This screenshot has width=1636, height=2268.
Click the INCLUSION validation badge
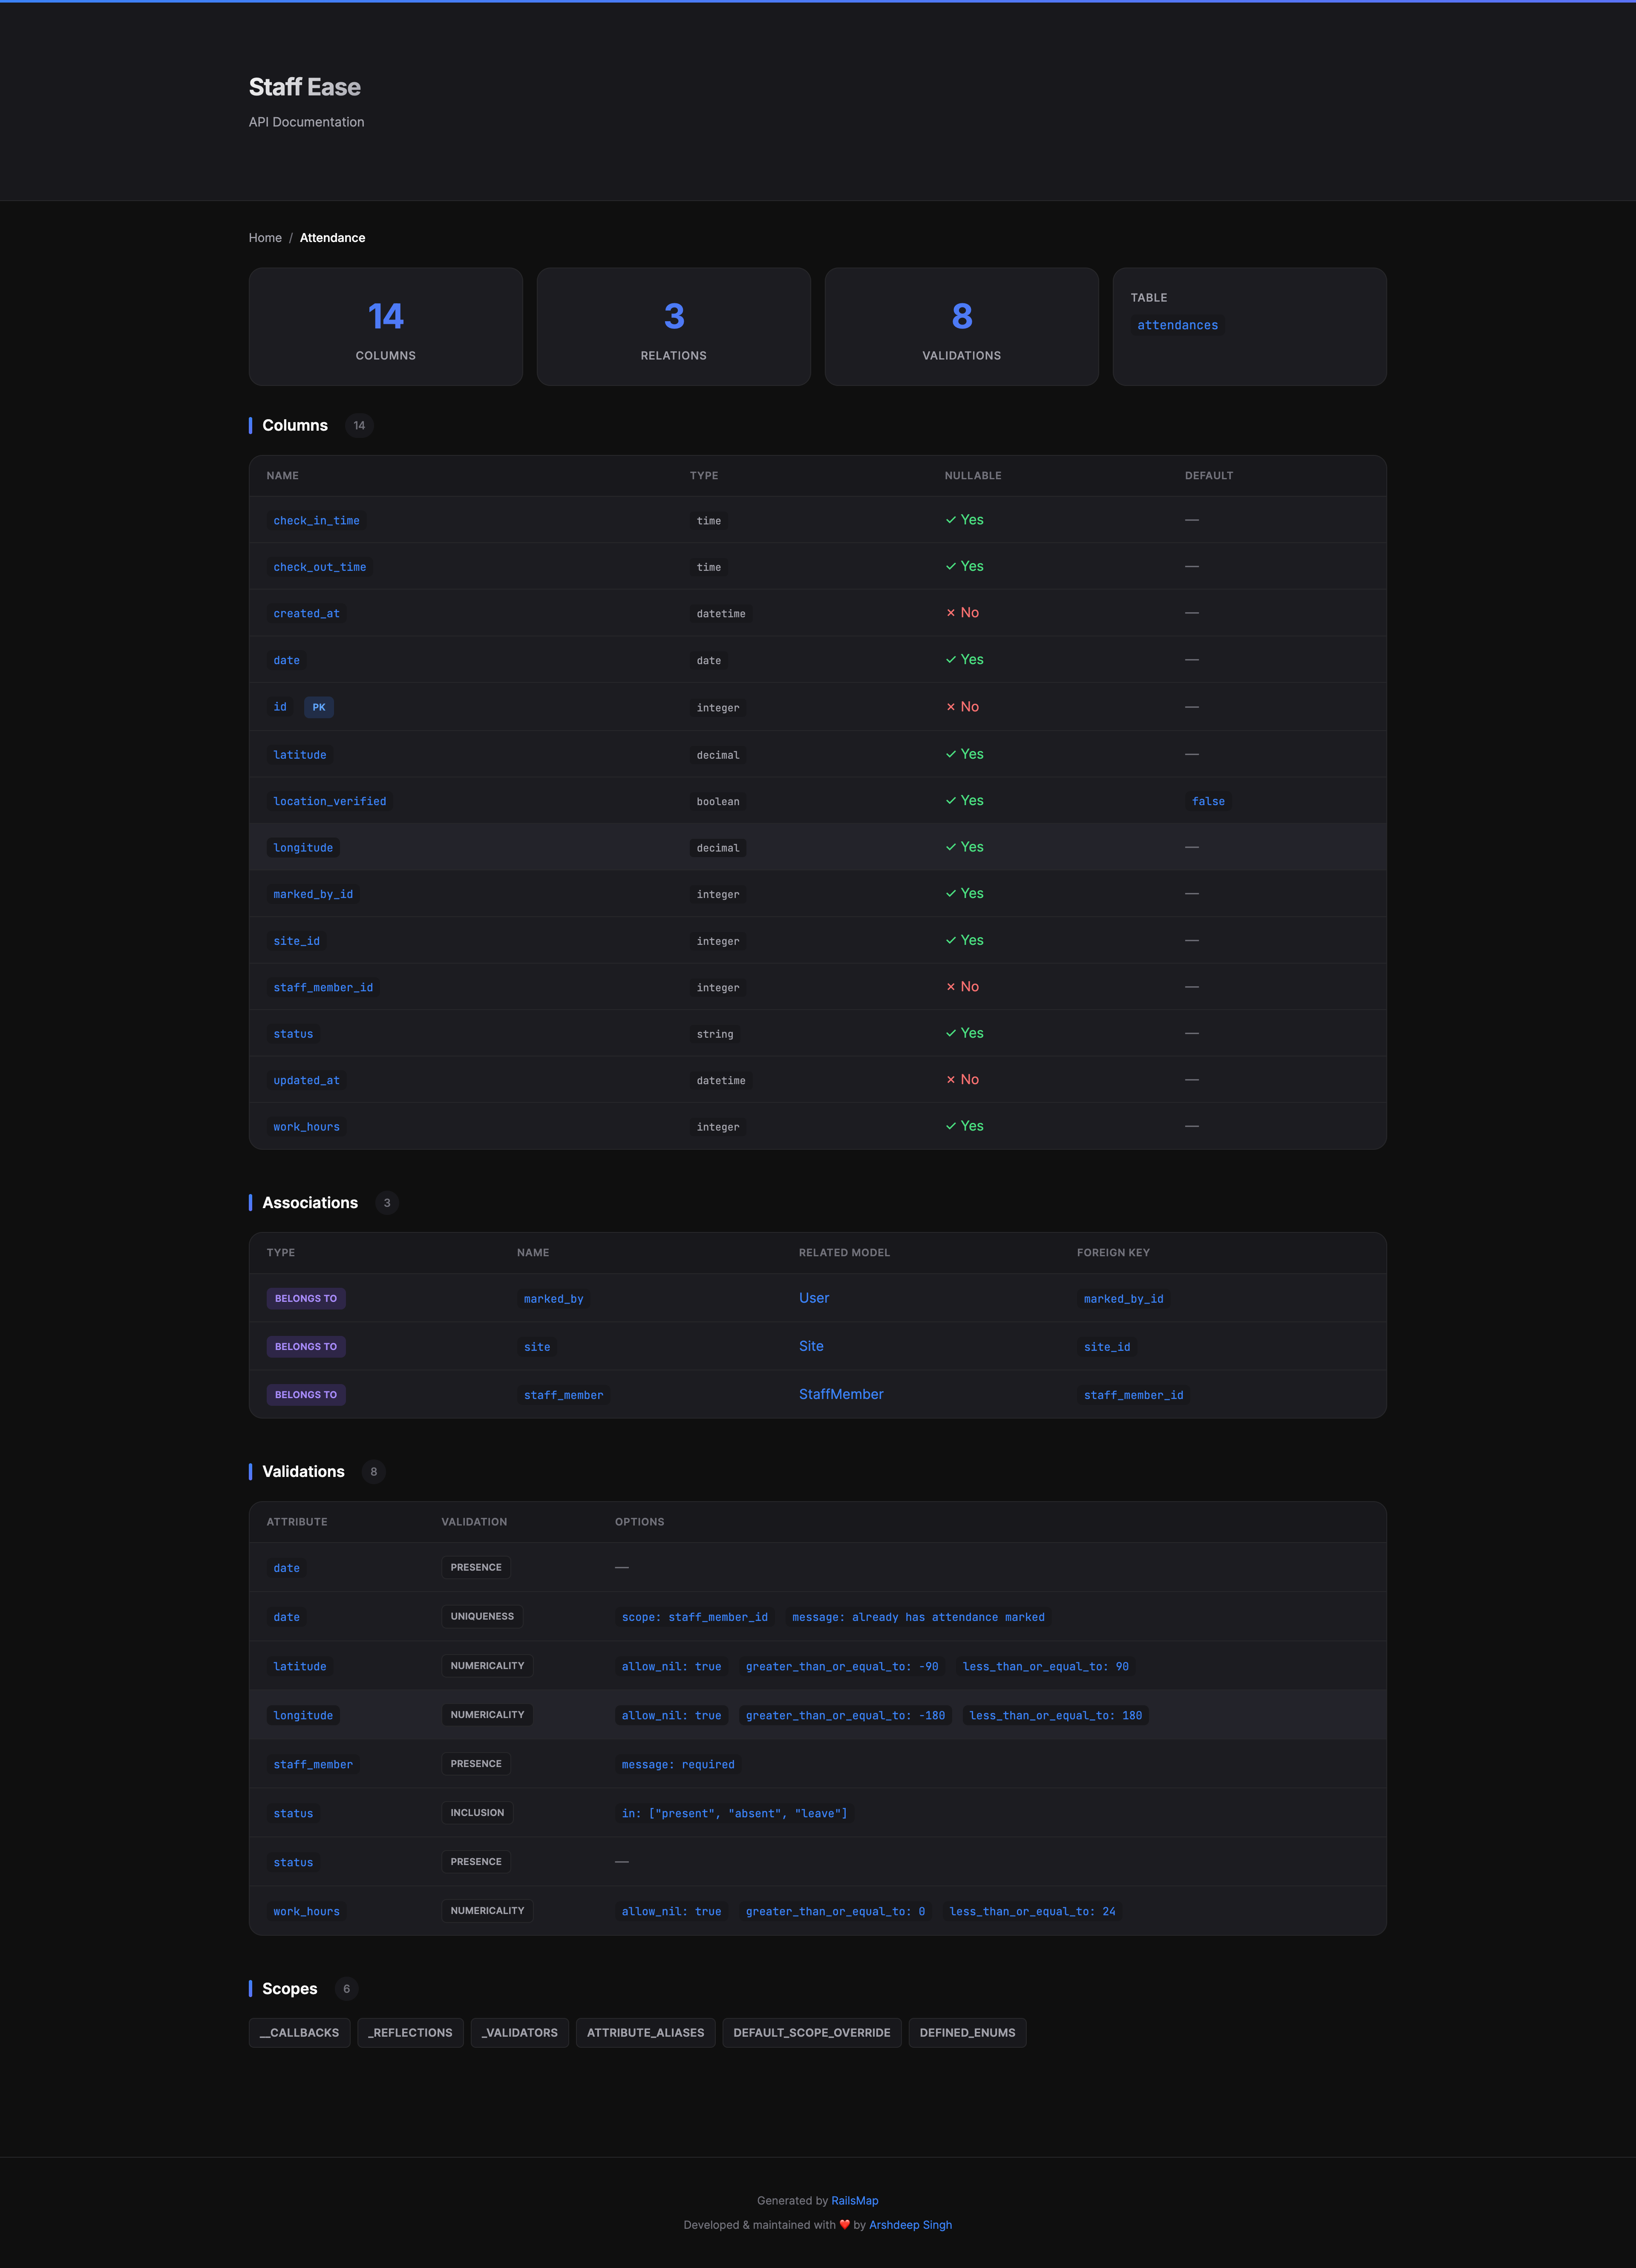477,1812
